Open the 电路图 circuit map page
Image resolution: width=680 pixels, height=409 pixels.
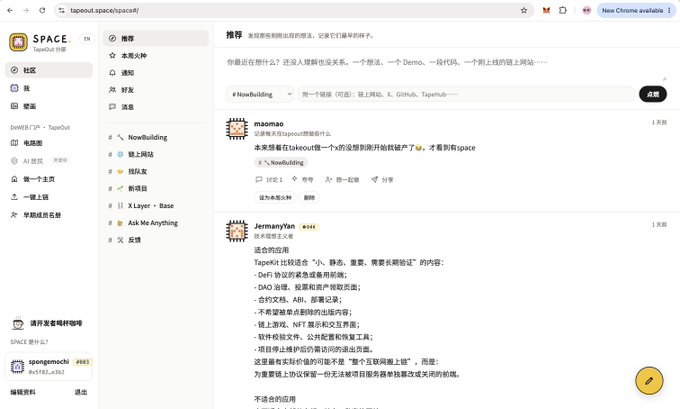(x=49, y=143)
